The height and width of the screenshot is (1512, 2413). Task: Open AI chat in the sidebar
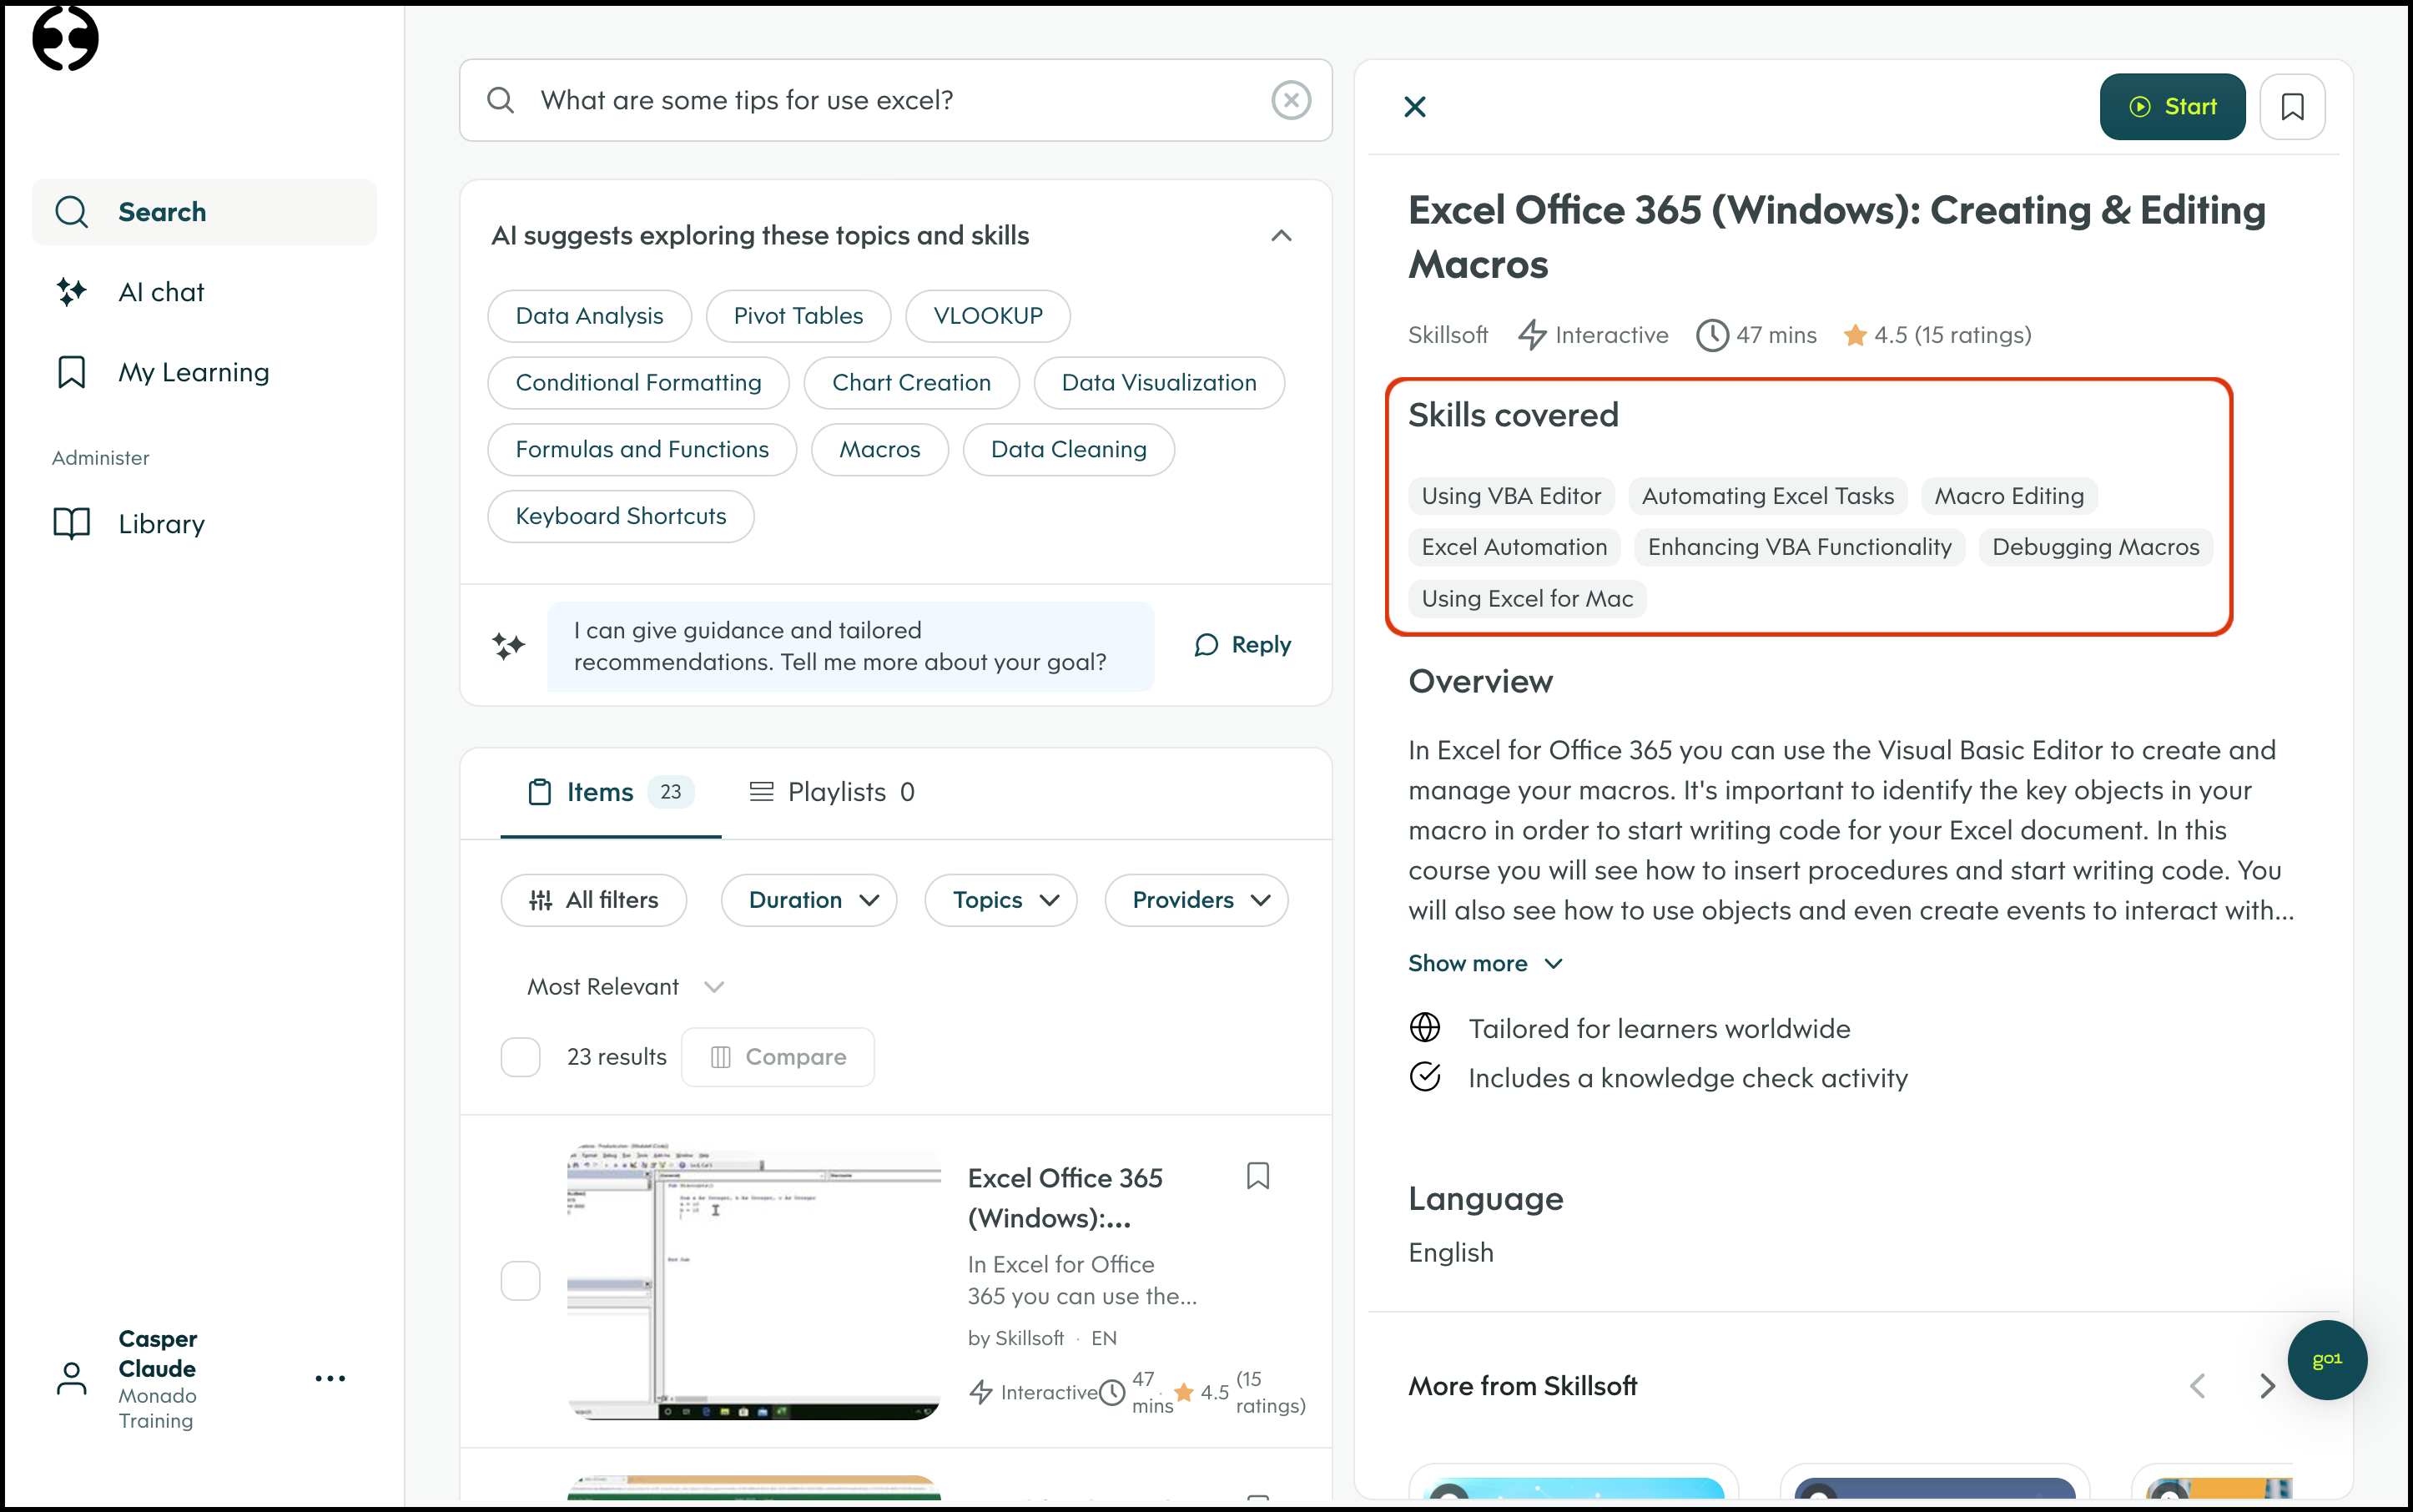(x=204, y=292)
